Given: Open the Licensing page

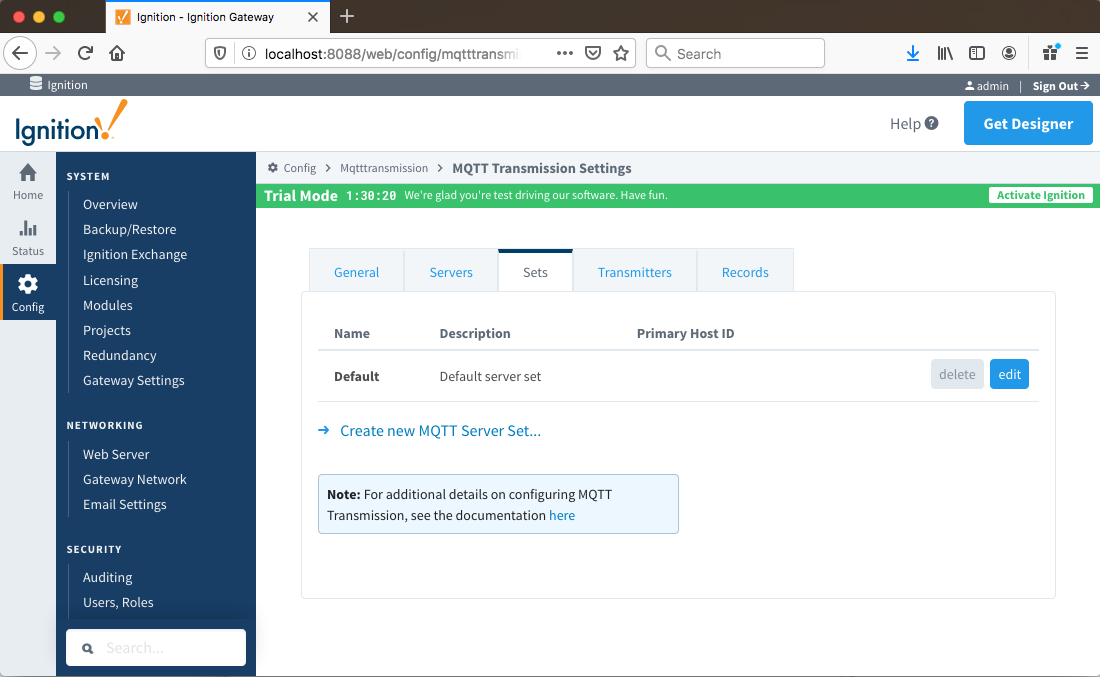Looking at the screenshot, I should click(x=110, y=280).
